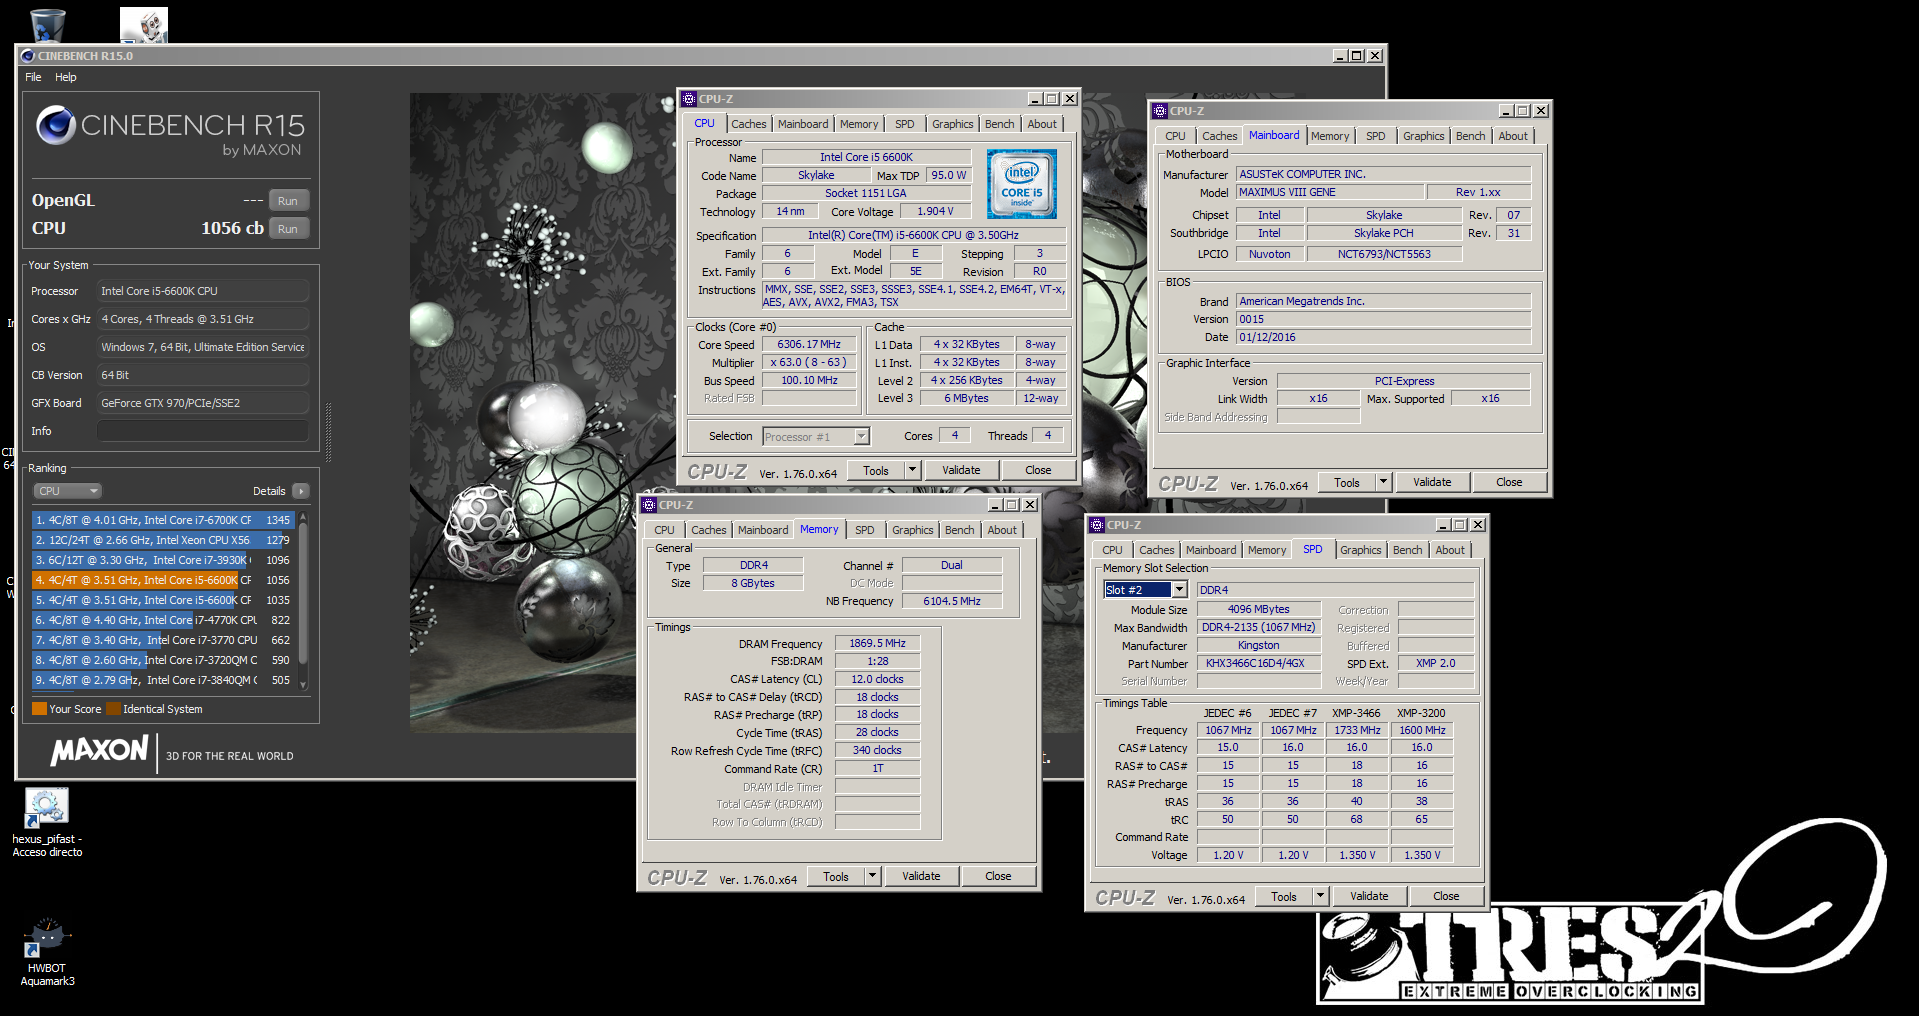Switch to Bench tab in CPU-Z CPU window
The image size is (1919, 1016).
tap(999, 124)
